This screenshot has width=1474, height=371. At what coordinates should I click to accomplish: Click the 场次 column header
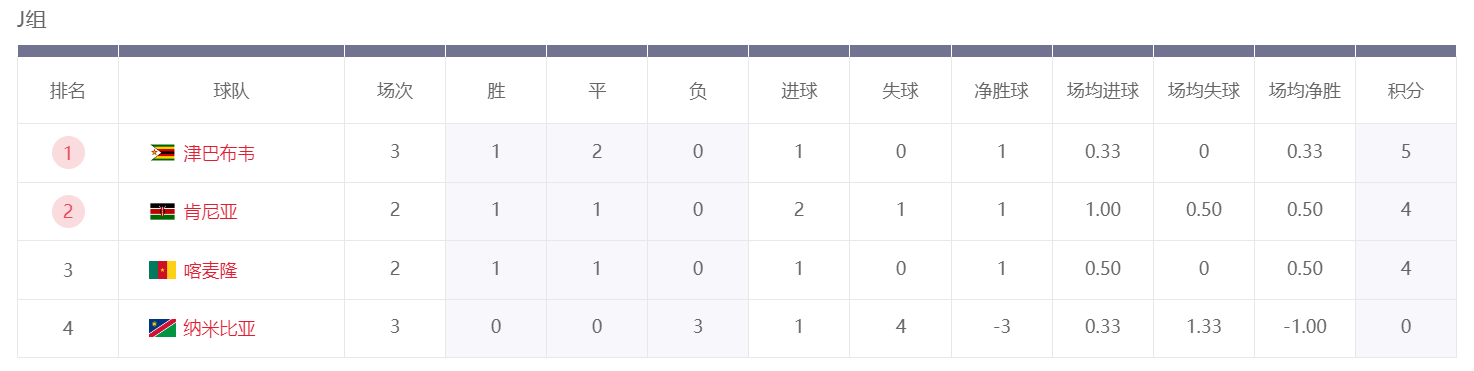tap(395, 91)
